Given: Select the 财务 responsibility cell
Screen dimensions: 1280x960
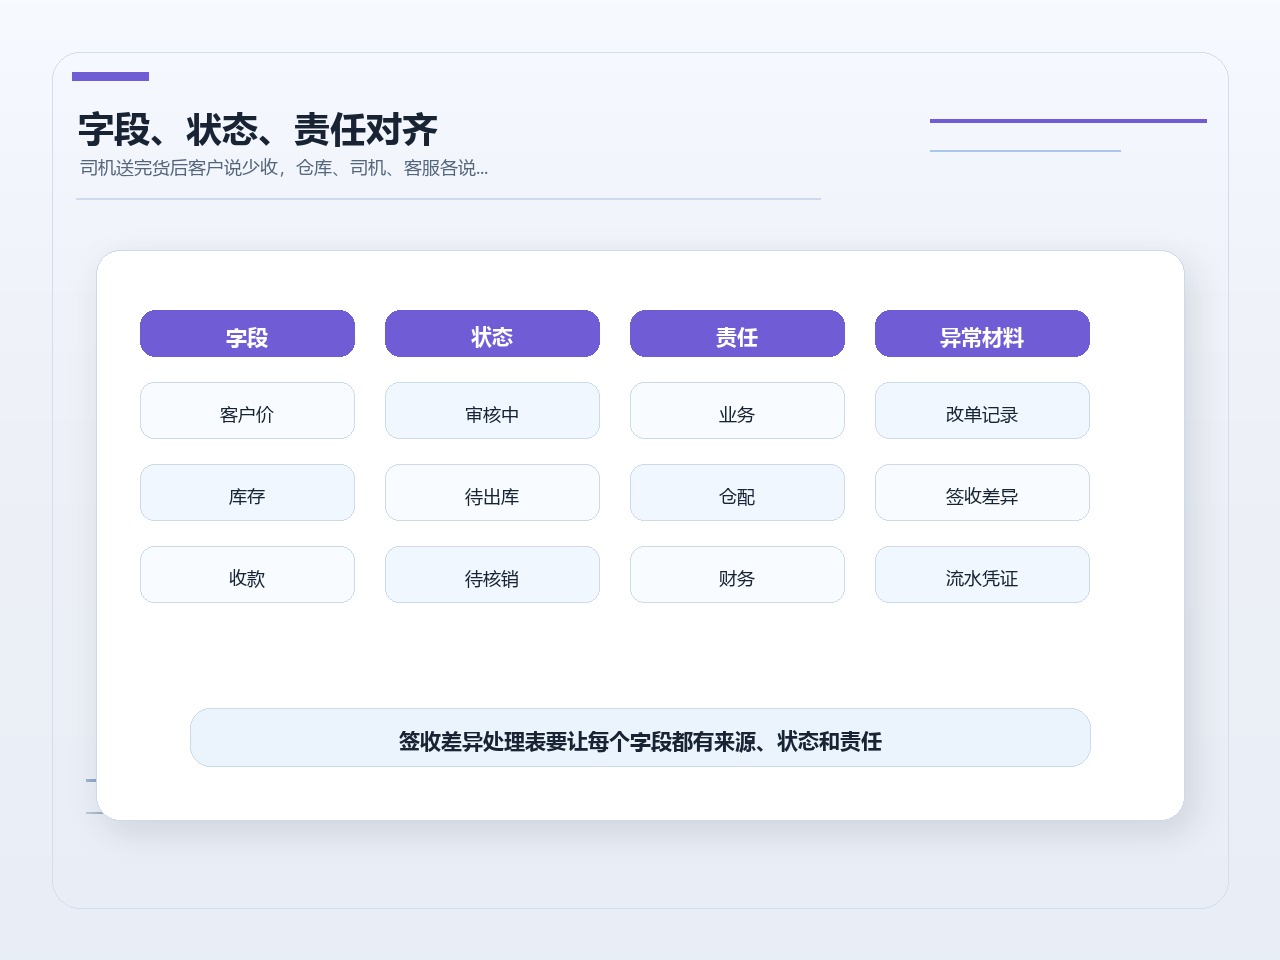Looking at the screenshot, I should tap(737, 574).
